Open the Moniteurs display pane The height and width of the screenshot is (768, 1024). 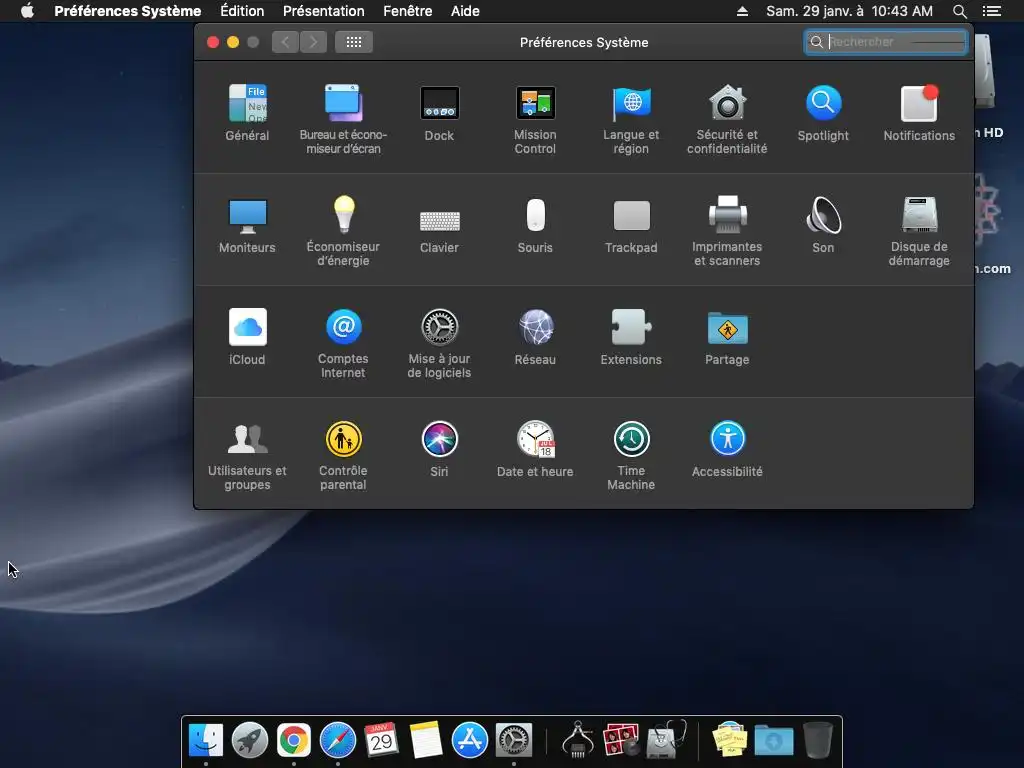[x=247, y=225]
